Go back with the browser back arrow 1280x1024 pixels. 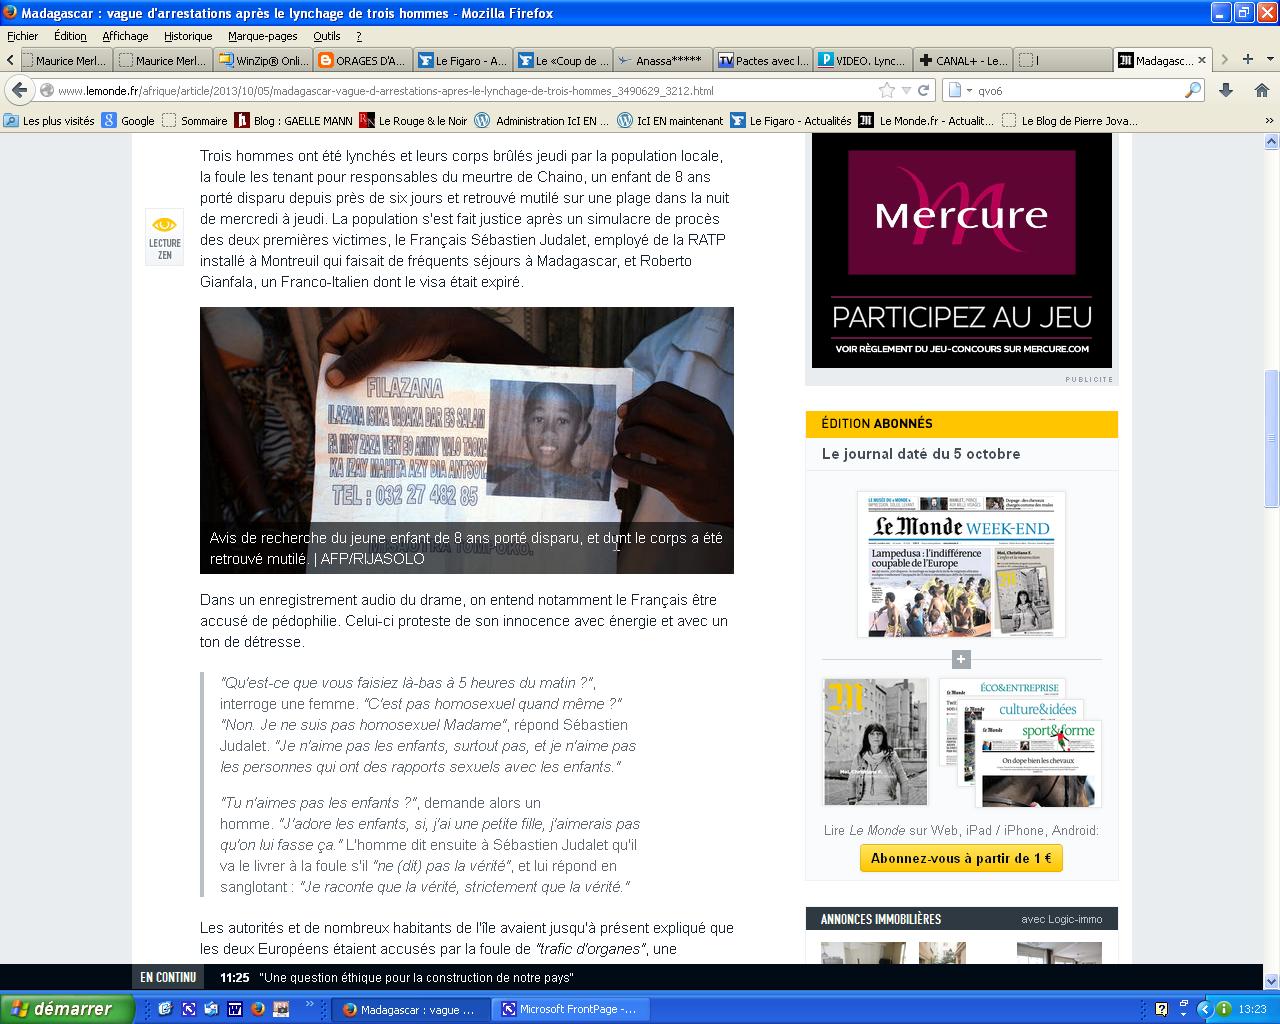18,90
